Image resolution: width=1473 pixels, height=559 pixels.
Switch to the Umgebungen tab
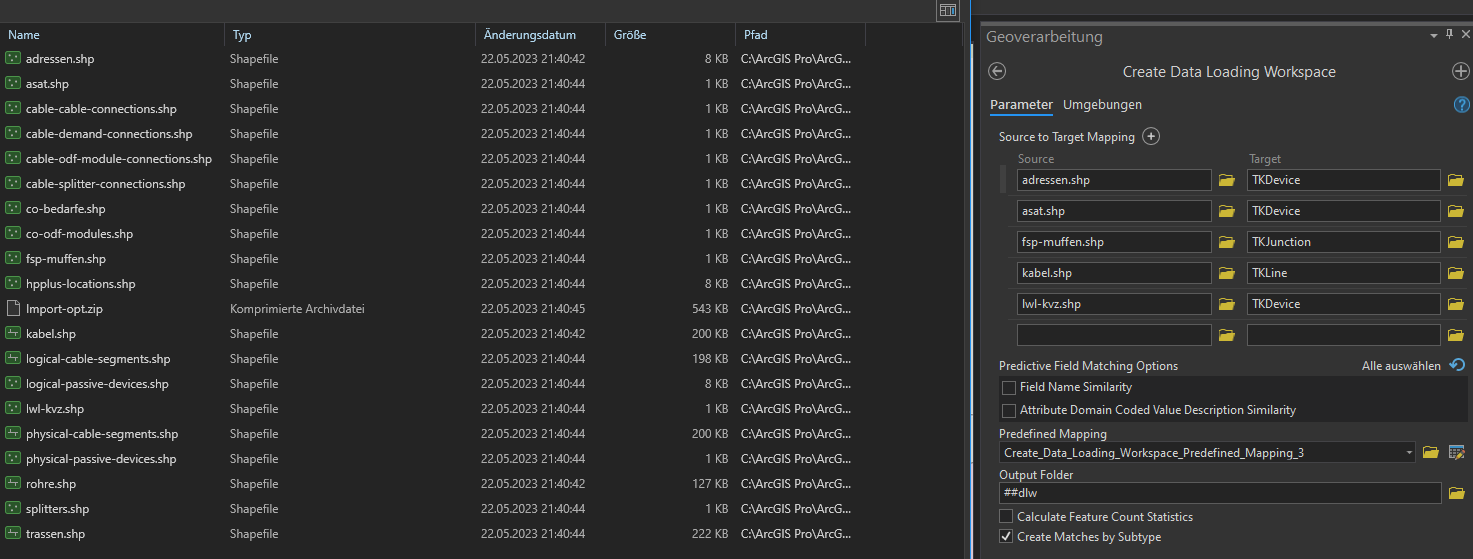(x=1102, y=104)
